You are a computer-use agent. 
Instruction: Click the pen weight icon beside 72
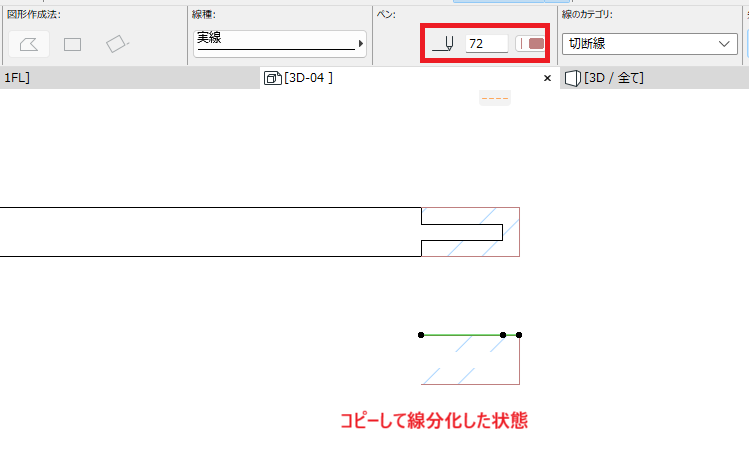click(x=443, y=44)
